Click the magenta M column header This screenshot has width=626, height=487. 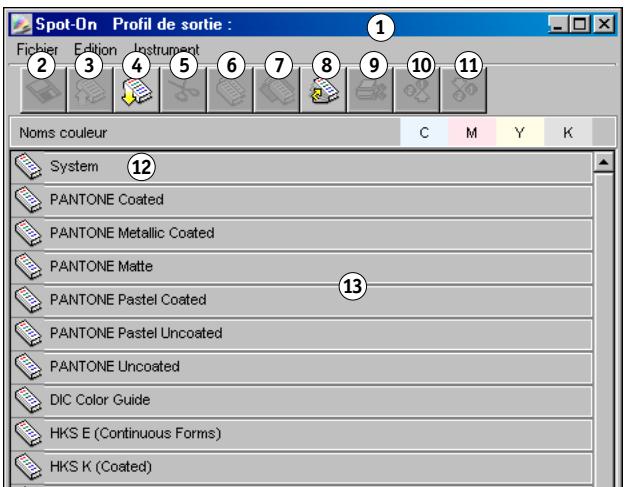pos(472,132)
